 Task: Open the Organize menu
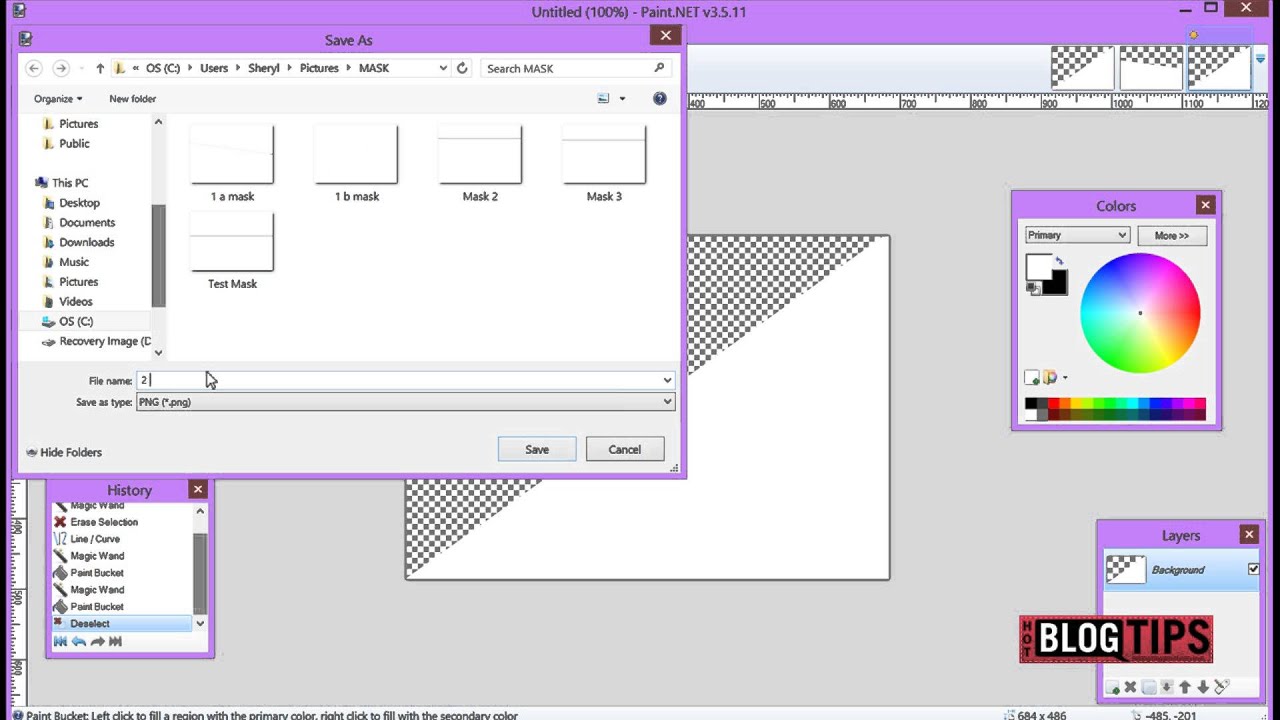pyautogui.click(x=58, y=98)
